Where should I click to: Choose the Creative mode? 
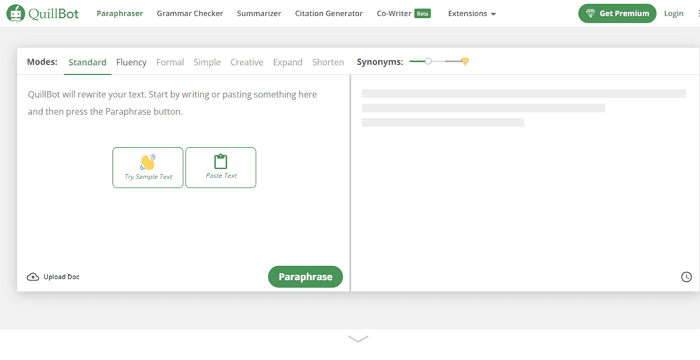[x=246, y=62]
